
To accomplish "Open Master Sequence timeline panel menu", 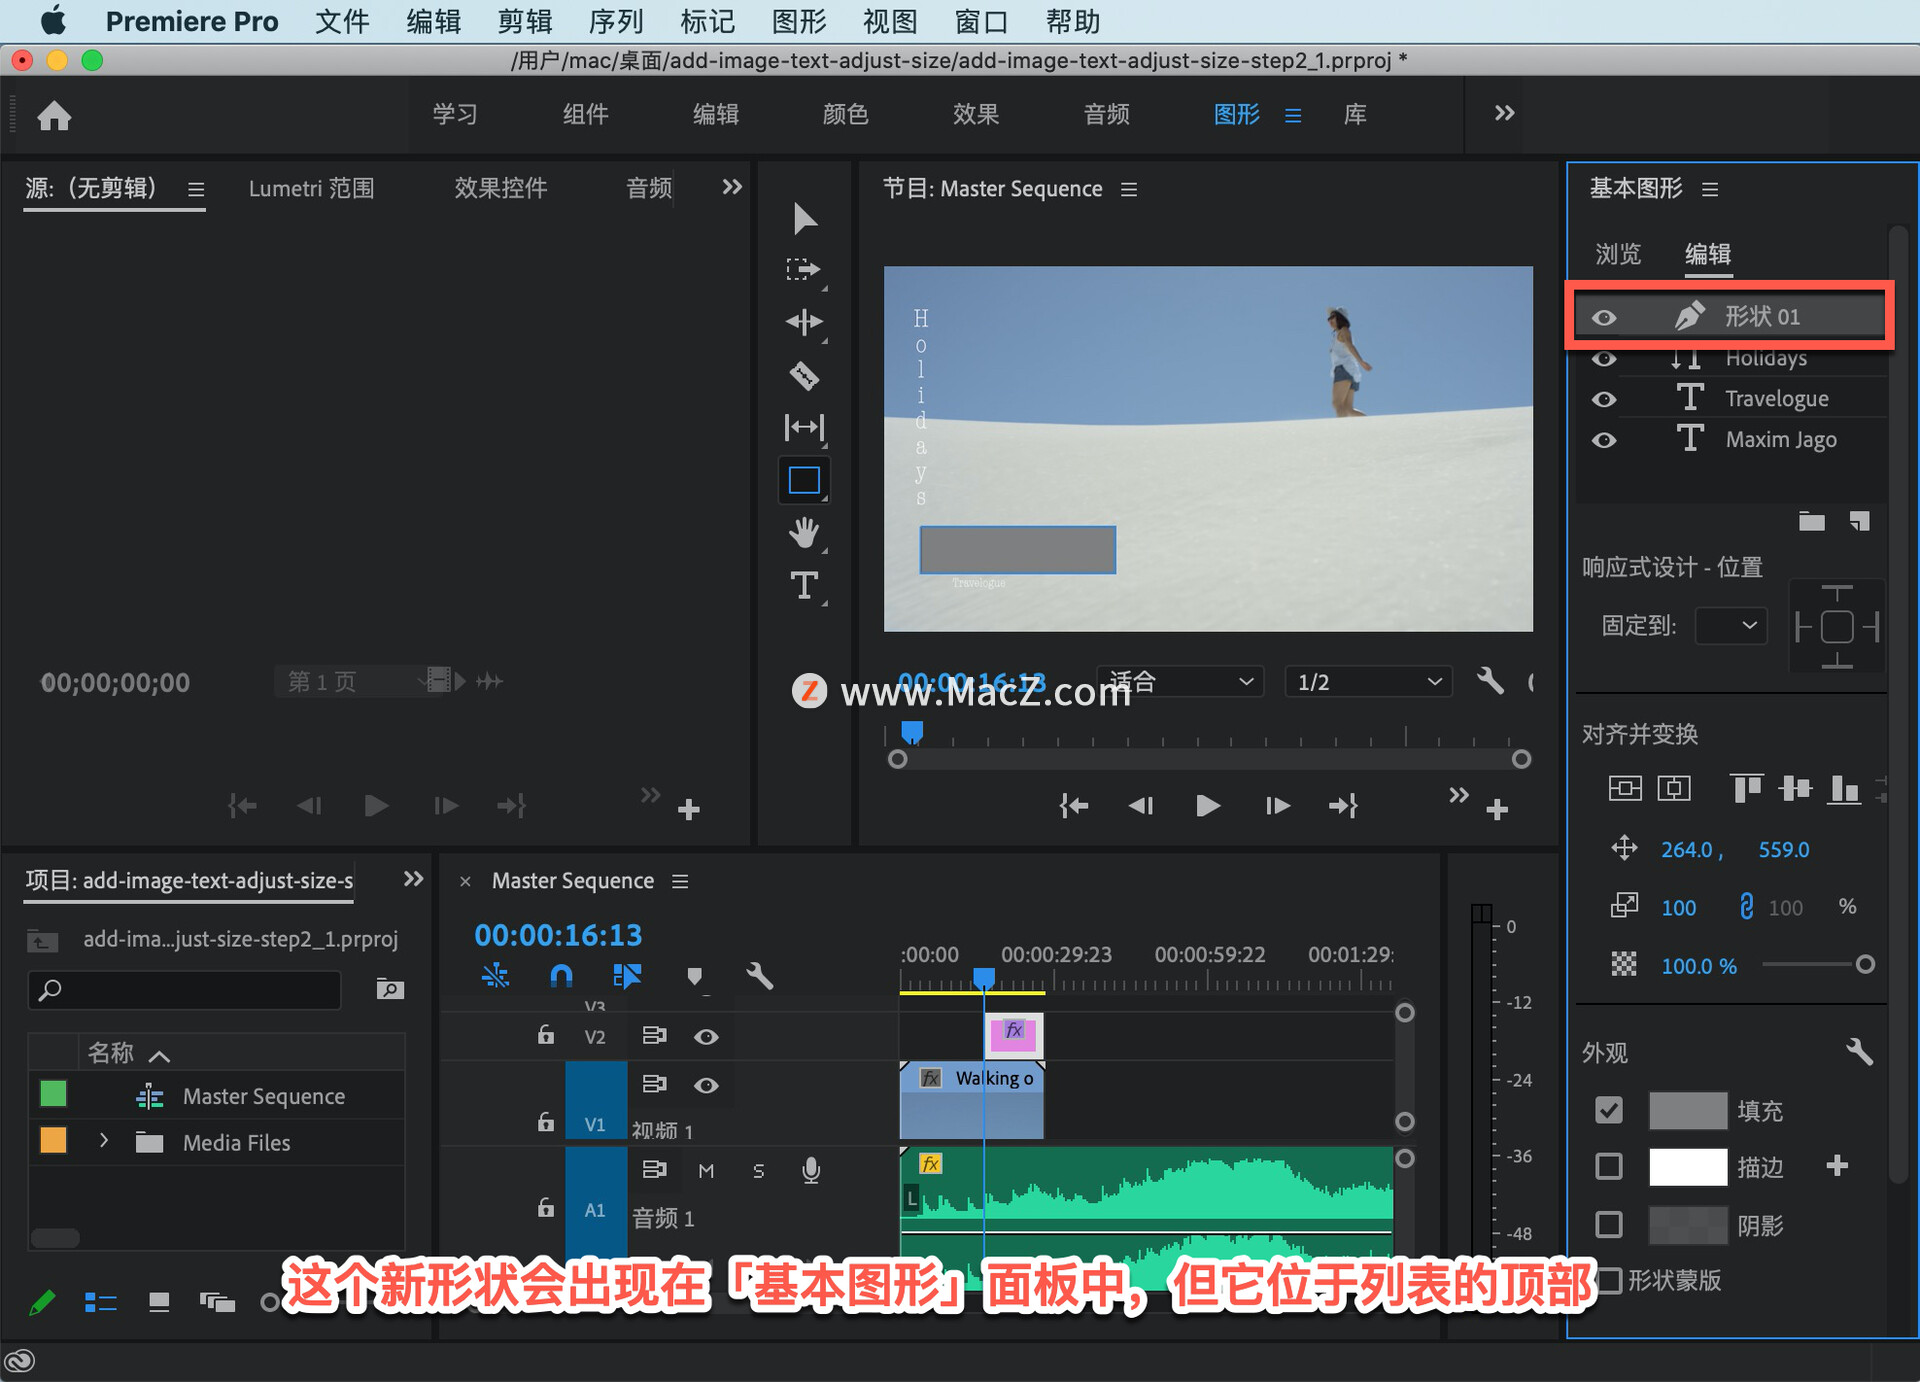I will (x=680, y=881).
